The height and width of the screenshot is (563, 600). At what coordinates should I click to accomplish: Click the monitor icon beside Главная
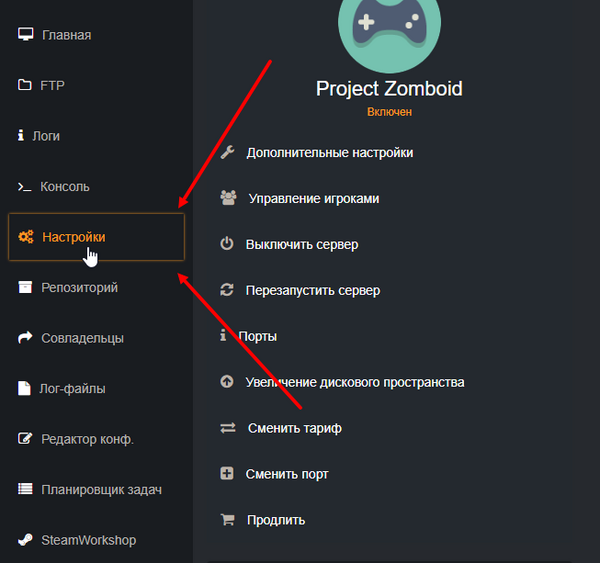25,35
